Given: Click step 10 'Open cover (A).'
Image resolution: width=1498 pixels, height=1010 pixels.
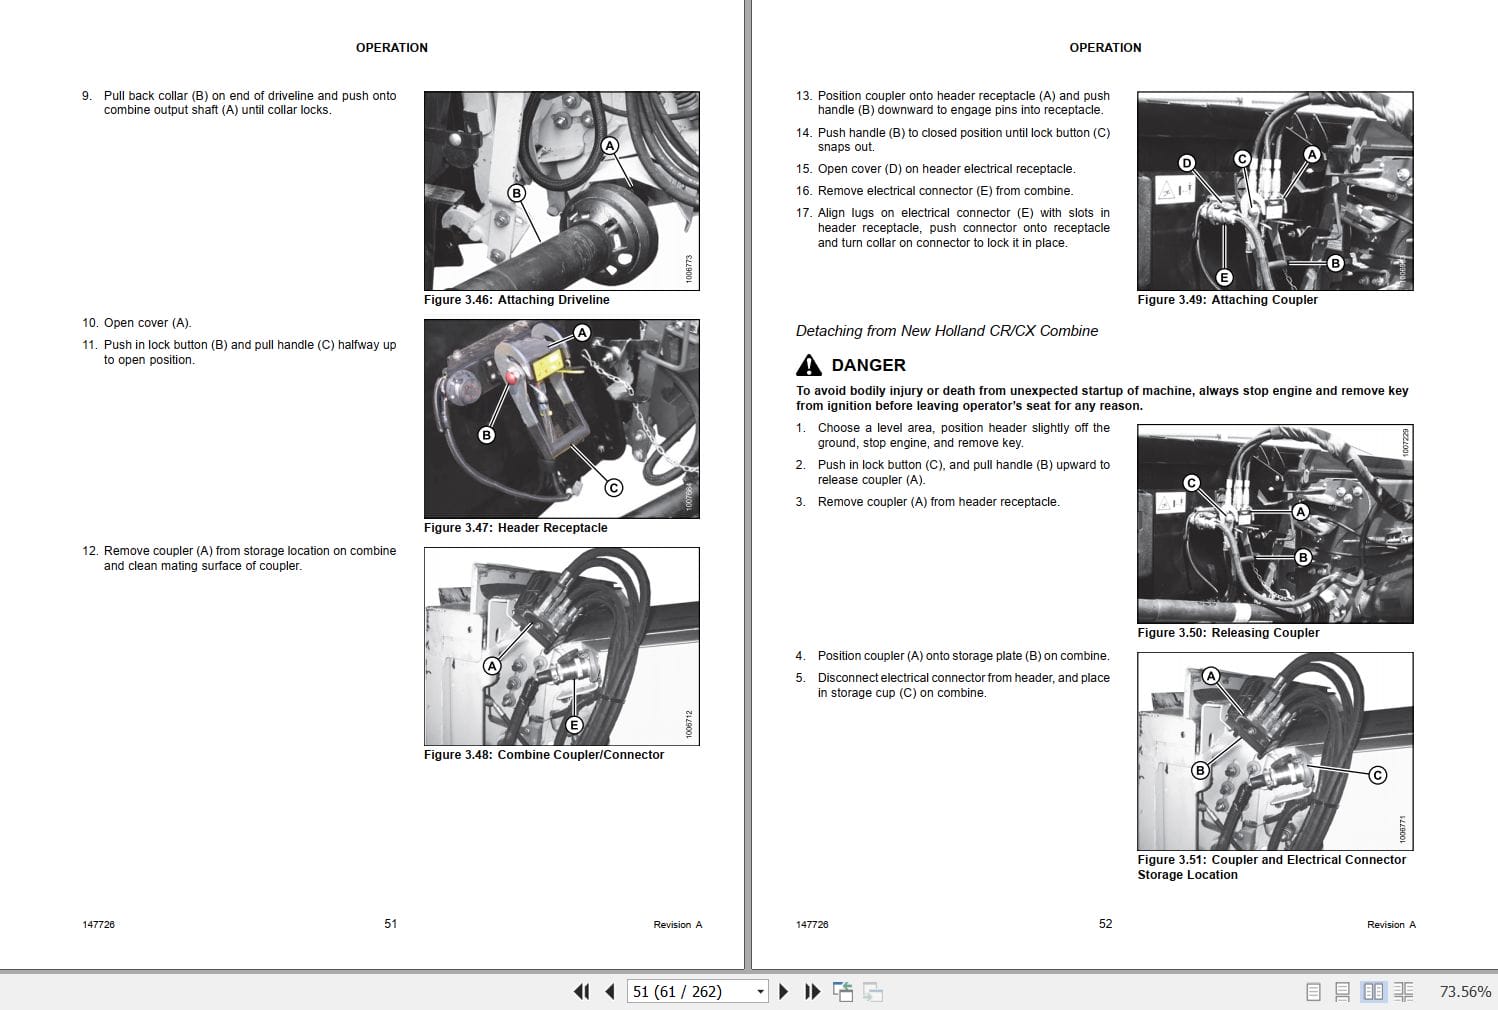Looking at the screenshot, I should [x=147, y=323].
